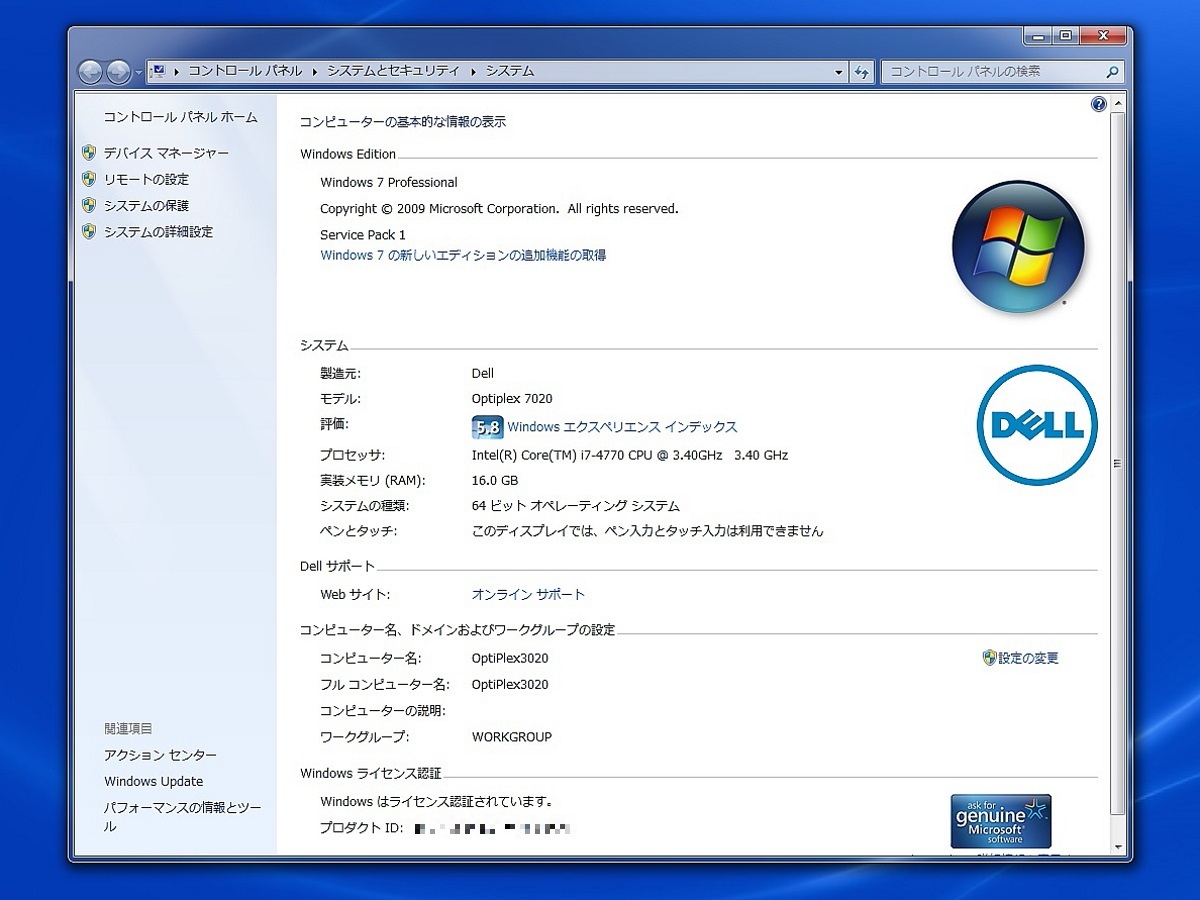The width and height of the screenshot is (1200, 900).
Task: Click scrollbar down arrow
Action: (x=1118, y=847)
